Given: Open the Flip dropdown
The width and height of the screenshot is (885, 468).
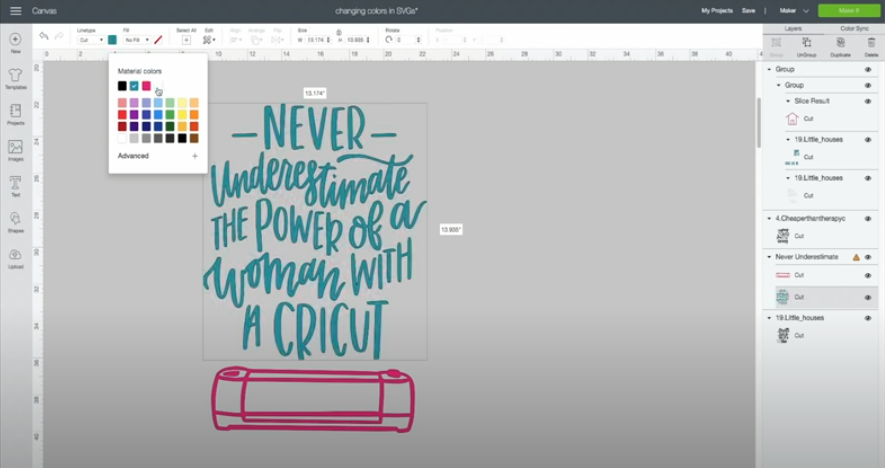Looking at the screenshot, I should click(277, 40).
